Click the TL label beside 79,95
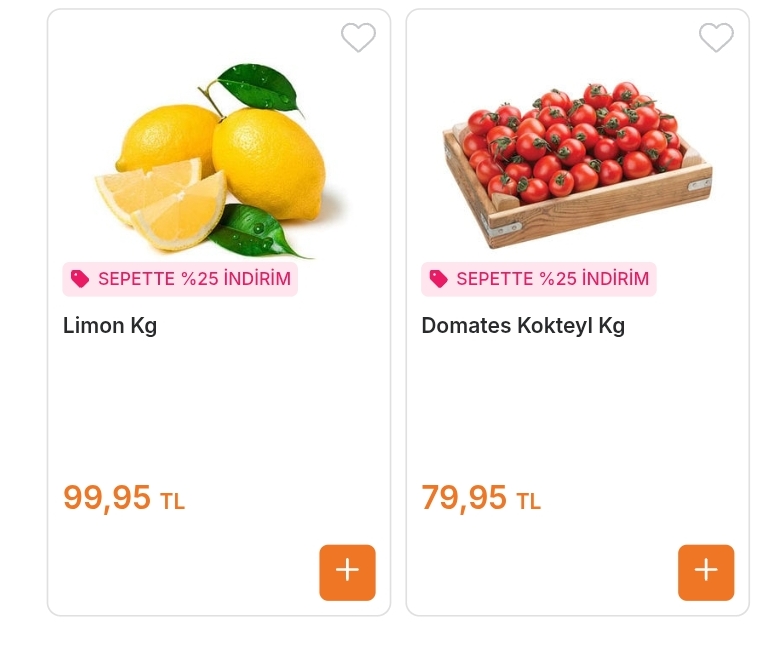783x669 pixels. [528, 501]
